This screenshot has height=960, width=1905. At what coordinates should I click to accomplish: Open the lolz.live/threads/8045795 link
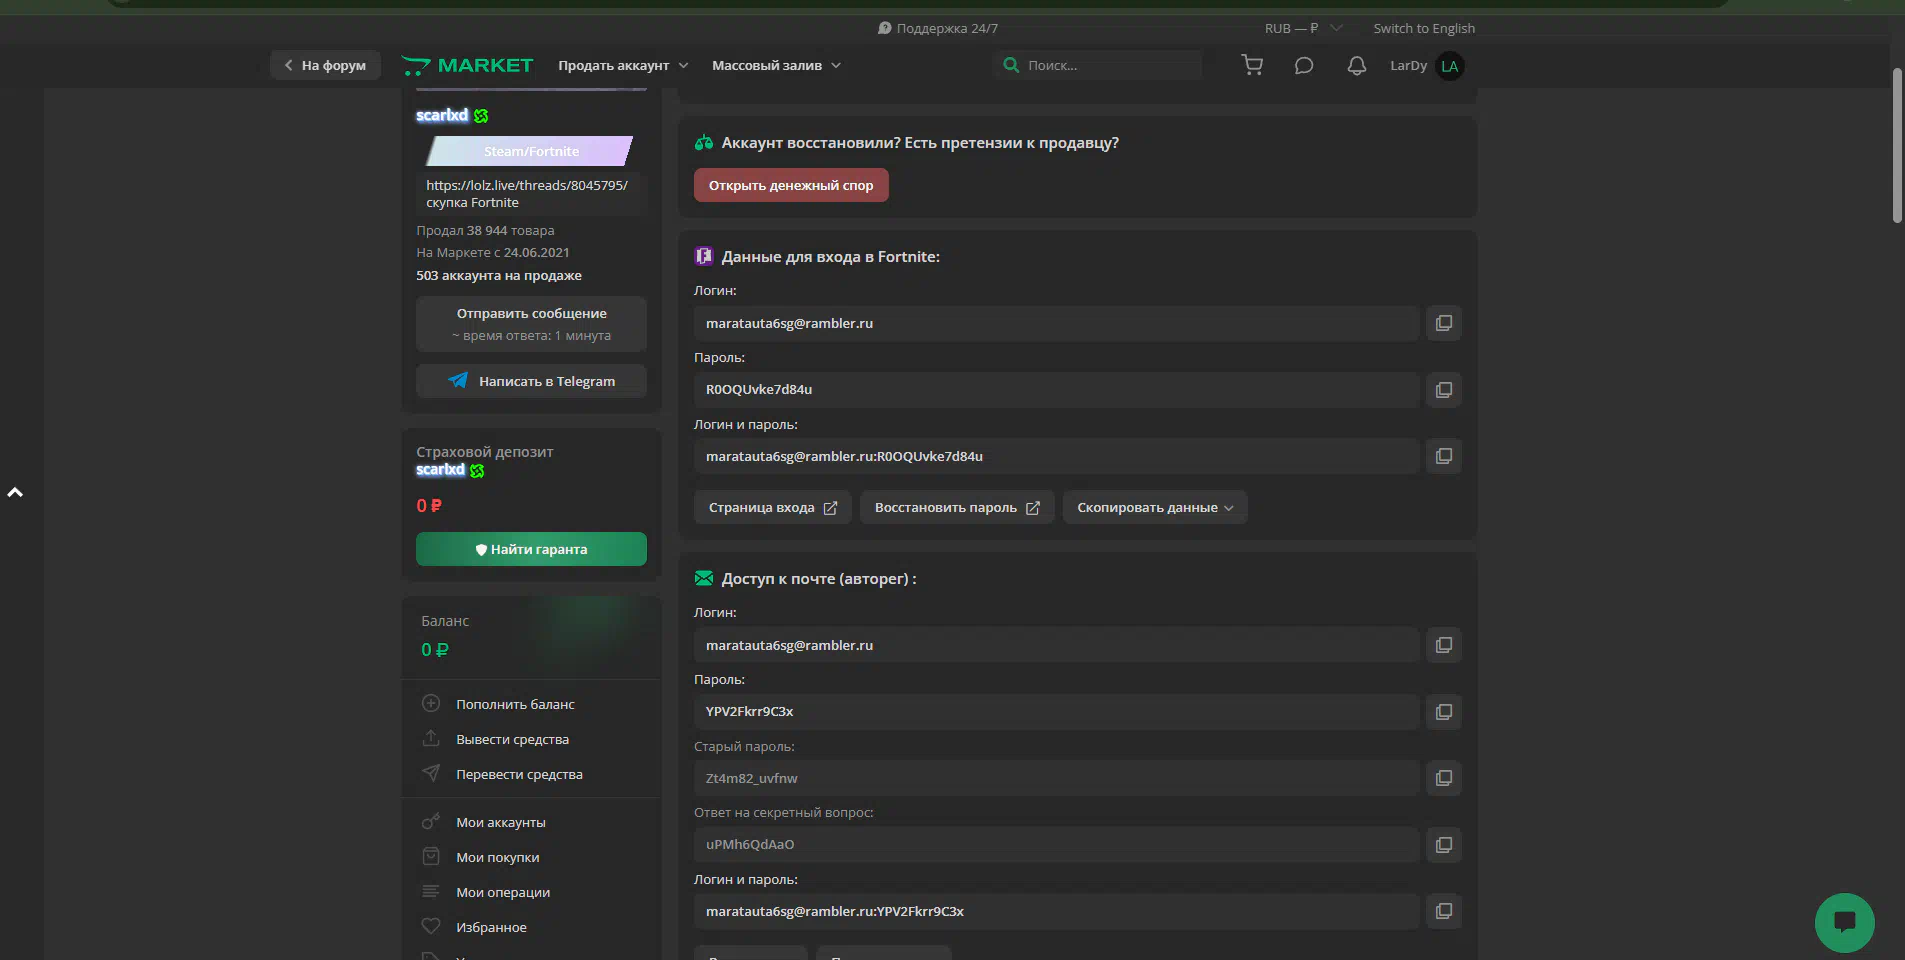tap(527, 185)
